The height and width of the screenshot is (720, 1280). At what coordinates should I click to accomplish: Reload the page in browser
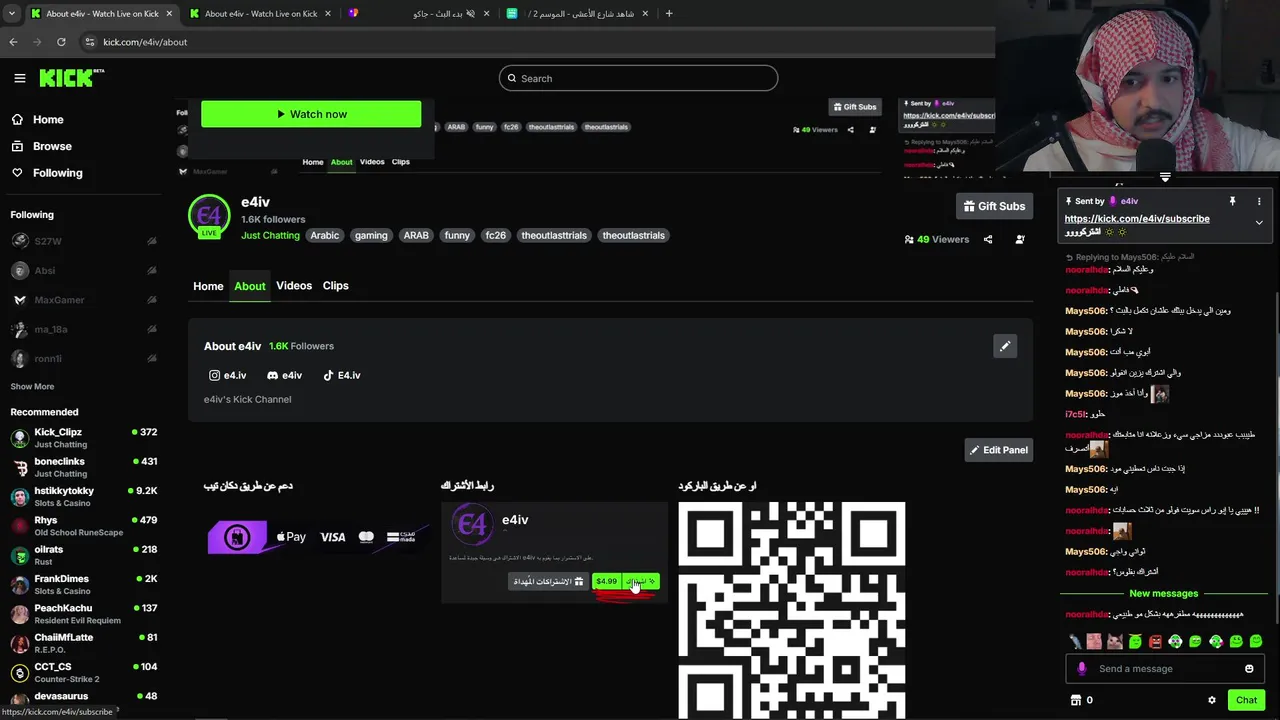pyautogui.click(x=61, y=42)
